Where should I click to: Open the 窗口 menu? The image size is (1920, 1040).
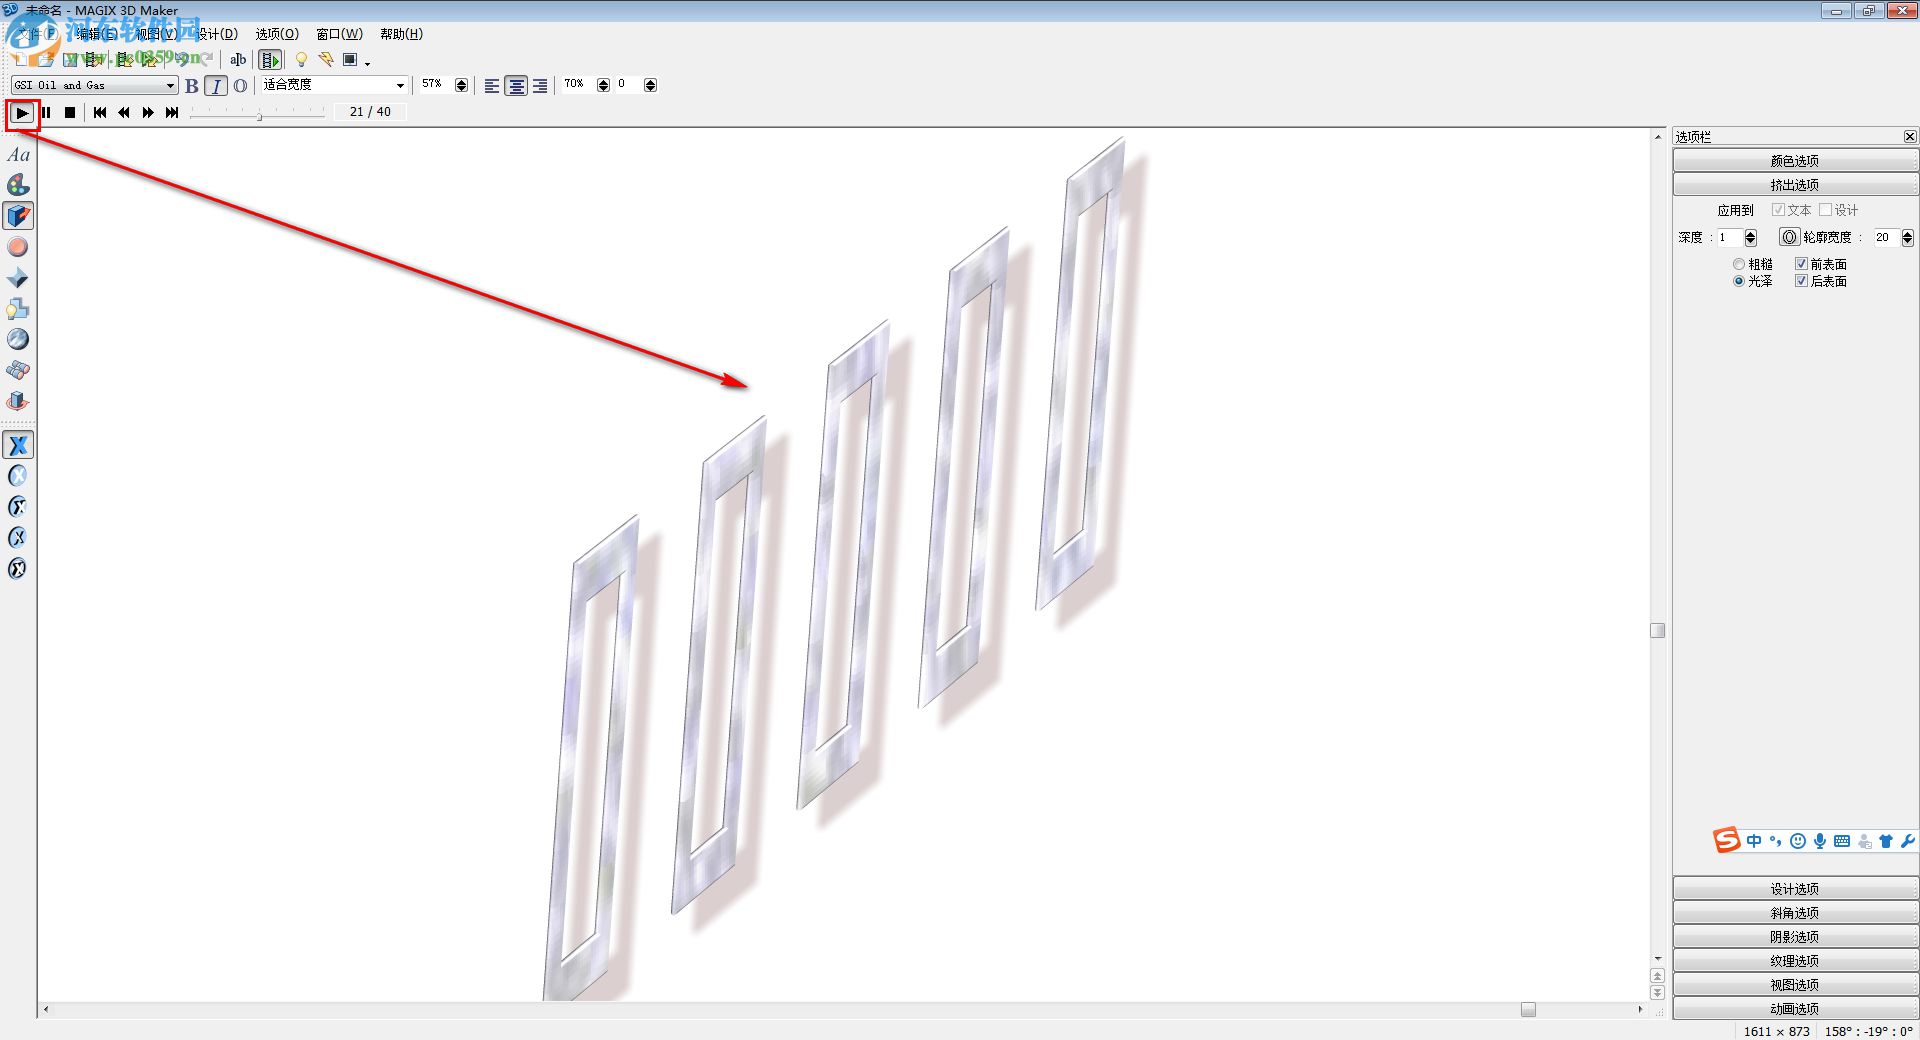(x=337, y=33)
